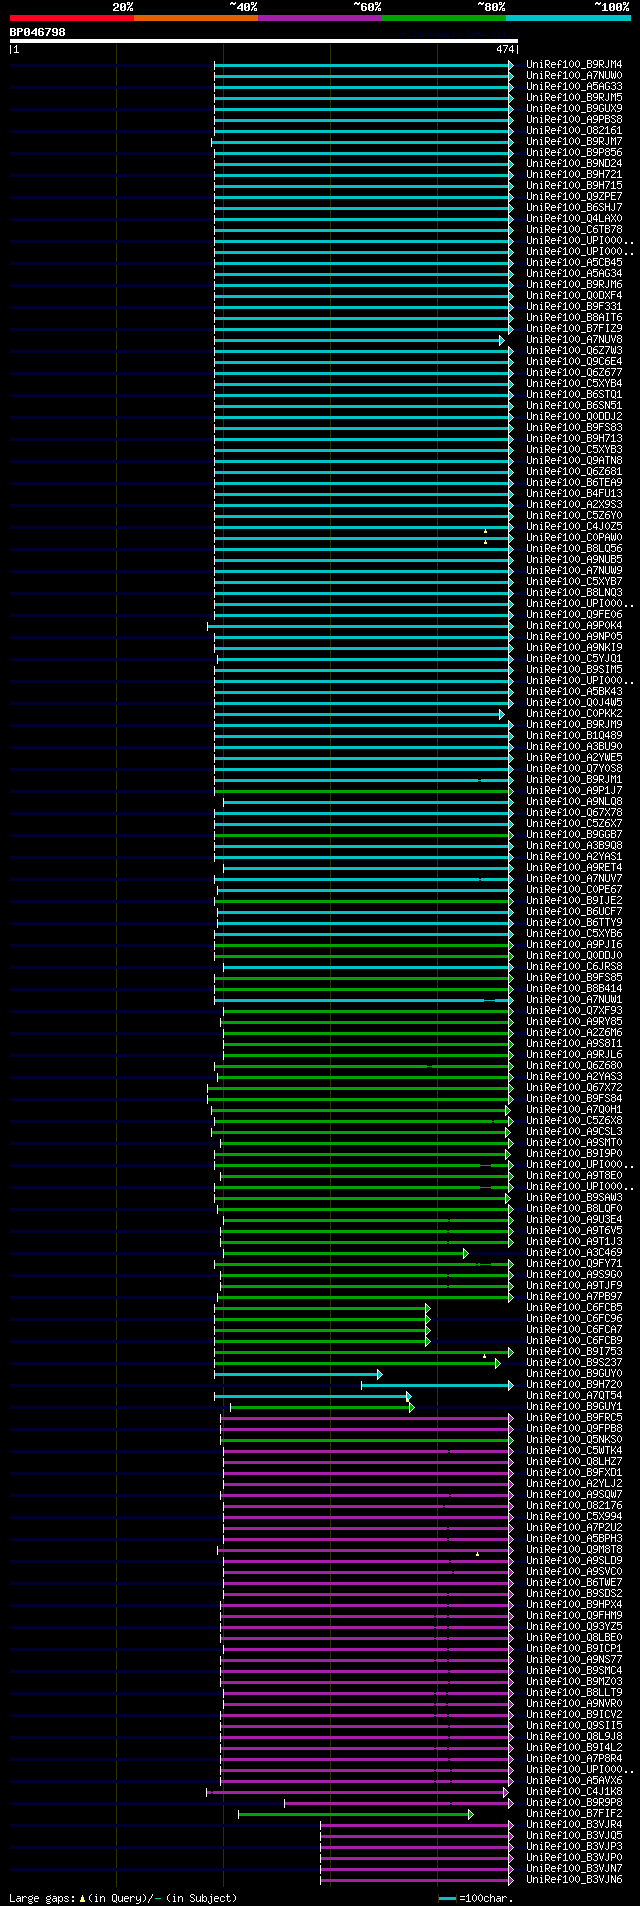Screen dimensions: 640x1906
Task: Click hit label UniRef100_B4FU13
Action: click(x=574, y=494)
